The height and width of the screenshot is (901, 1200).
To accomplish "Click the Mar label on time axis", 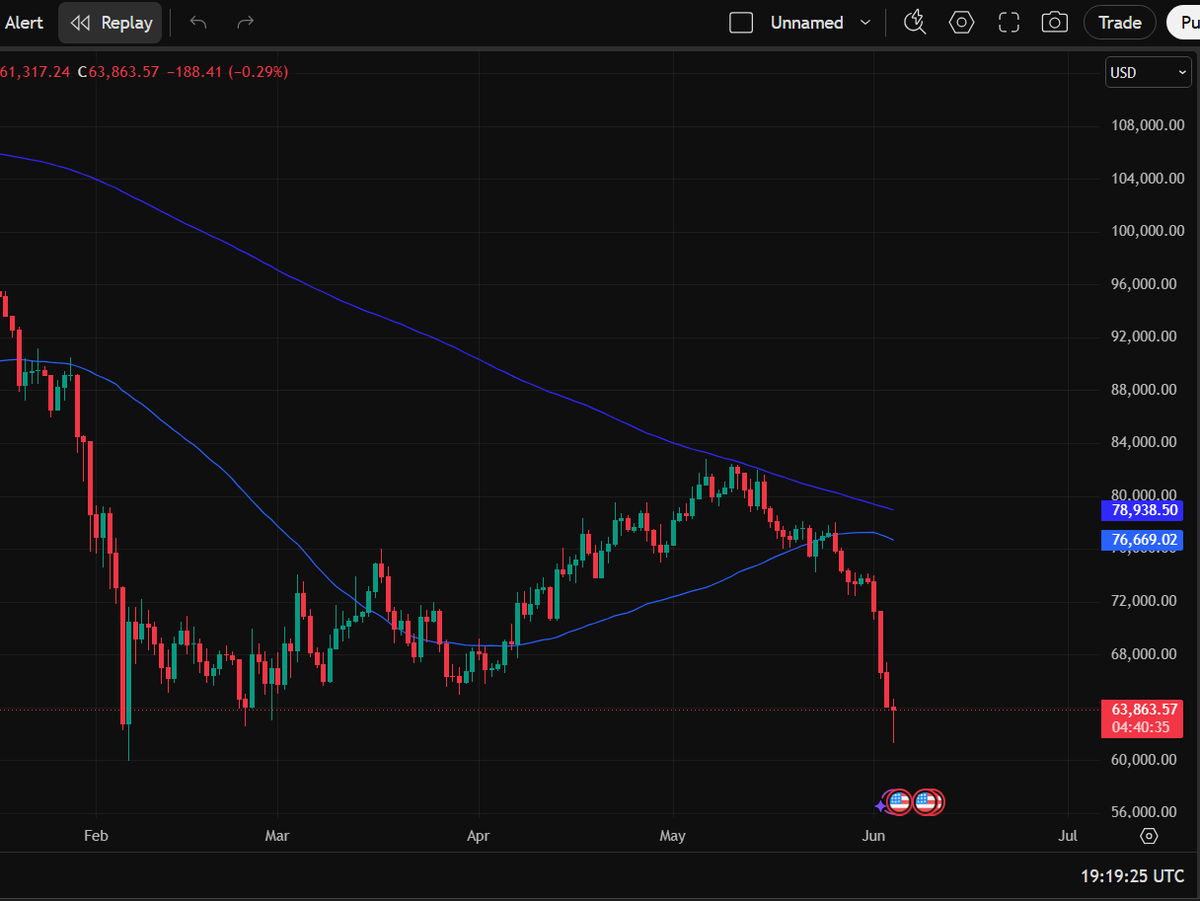I will click(x=277, y=836).
